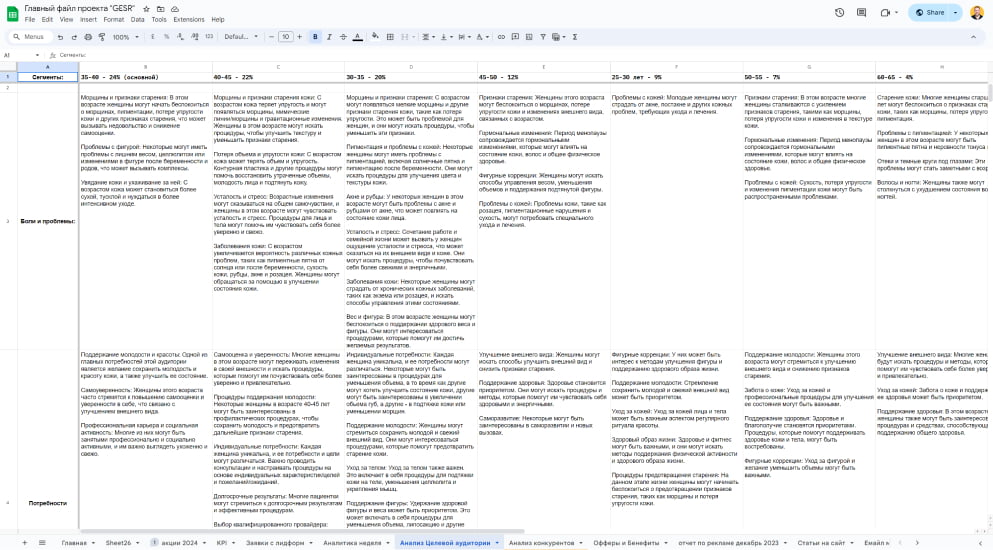Viewport: 993px width, 550px height.
Task: Open the Tools menu
Action: click(159, 20)
